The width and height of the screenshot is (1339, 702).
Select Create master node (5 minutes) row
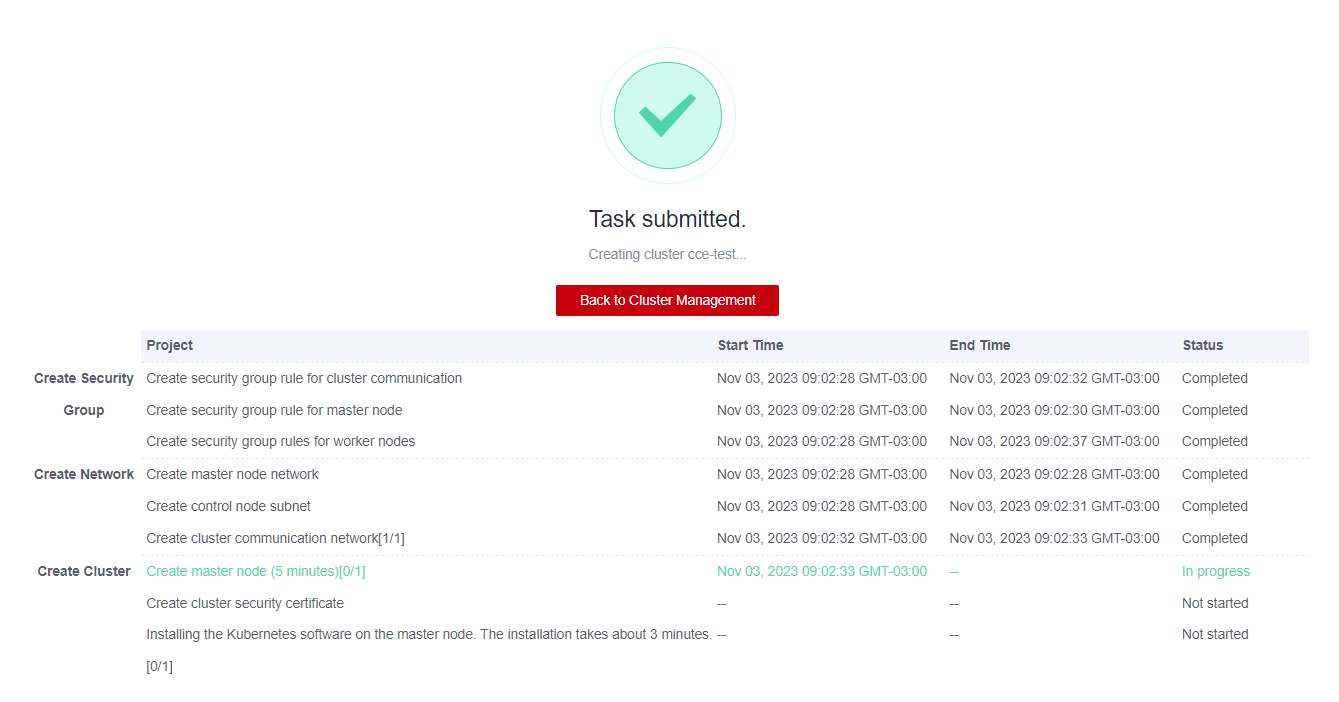255,571
